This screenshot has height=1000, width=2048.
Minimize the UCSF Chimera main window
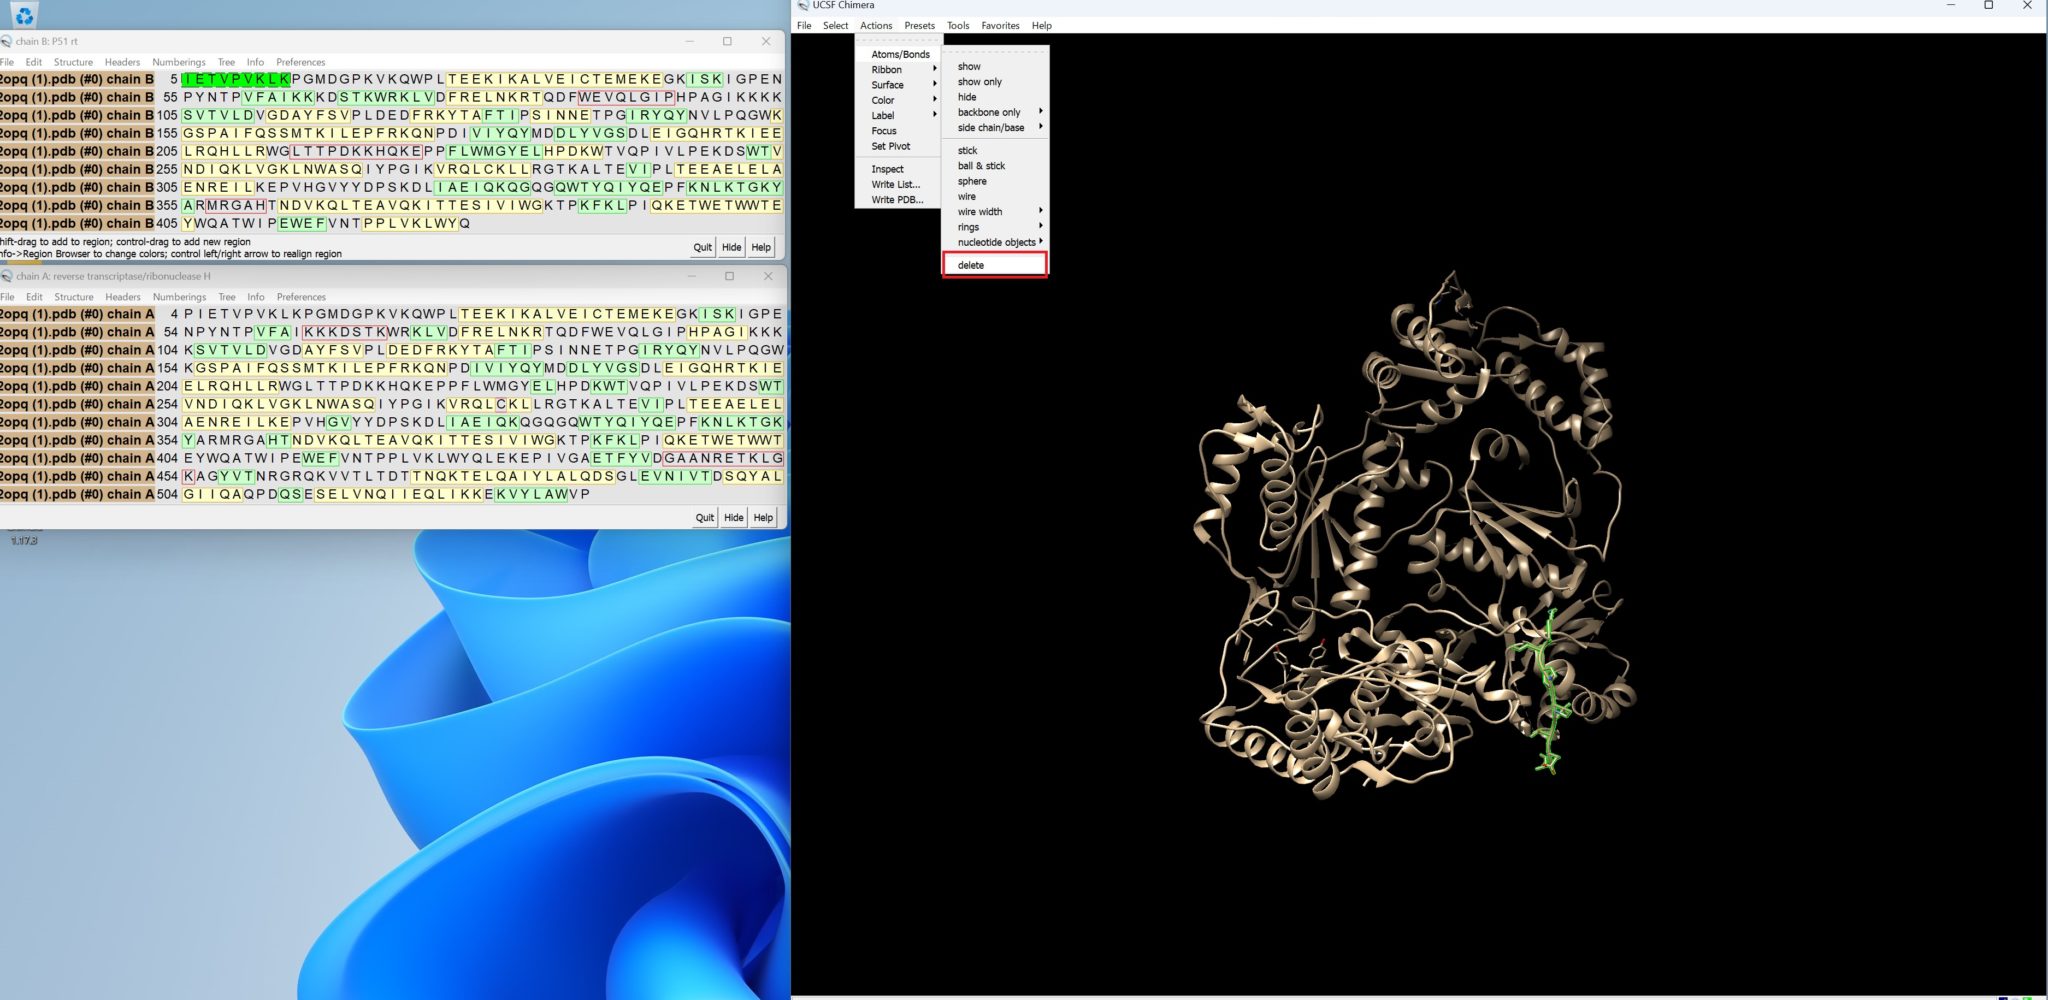click(x=1950, y=5)
